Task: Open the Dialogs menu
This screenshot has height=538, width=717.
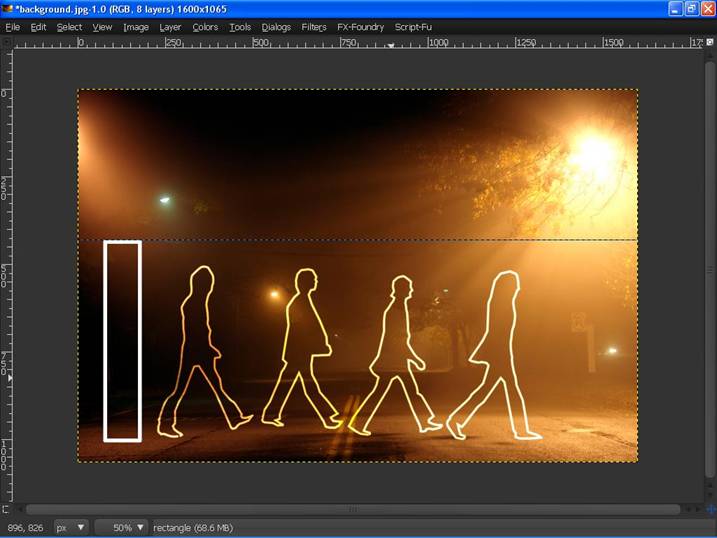Action: pyautogui.click(x=276, y=27)
